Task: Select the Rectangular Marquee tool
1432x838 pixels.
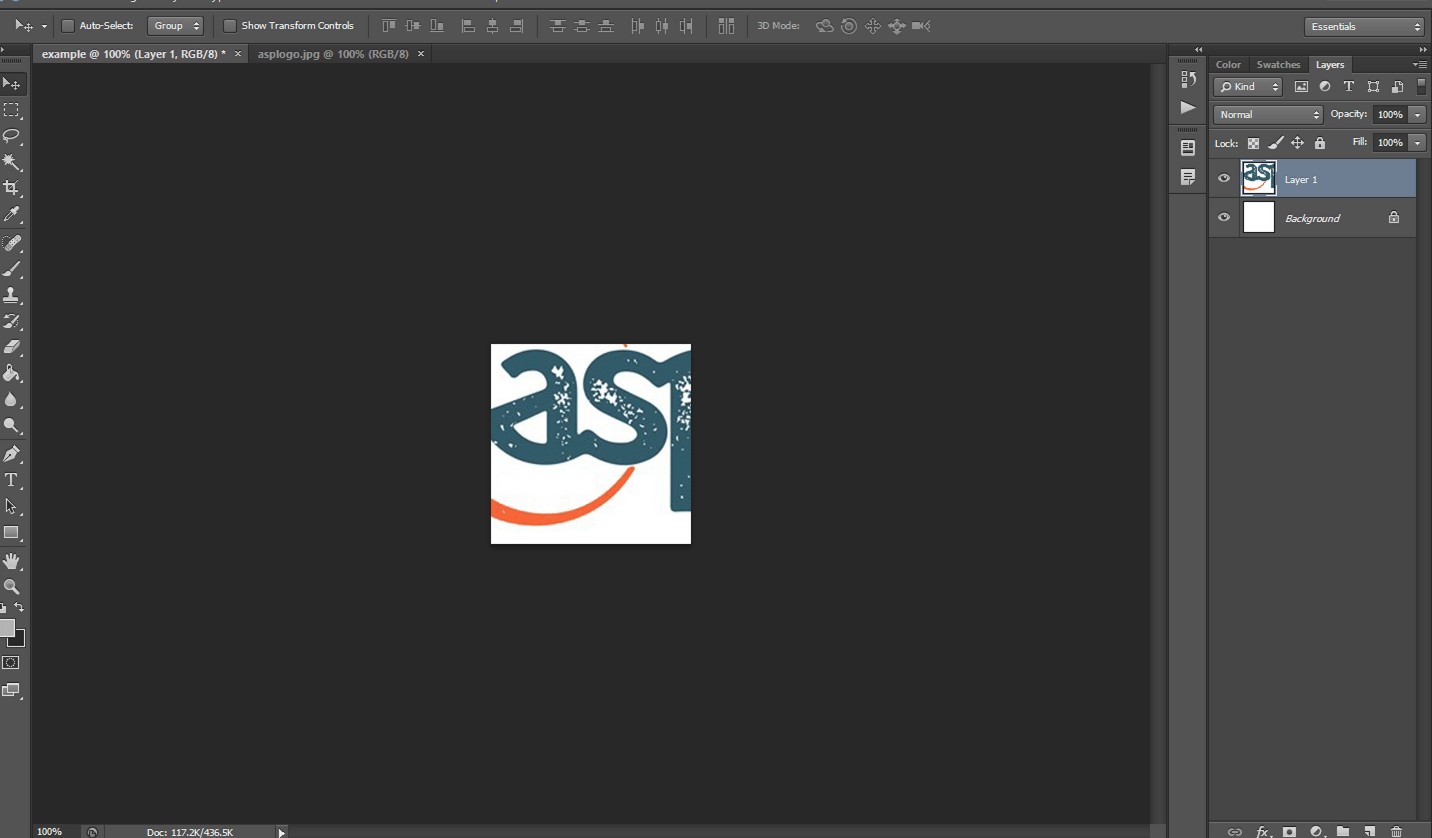Action: coord(12,111)
